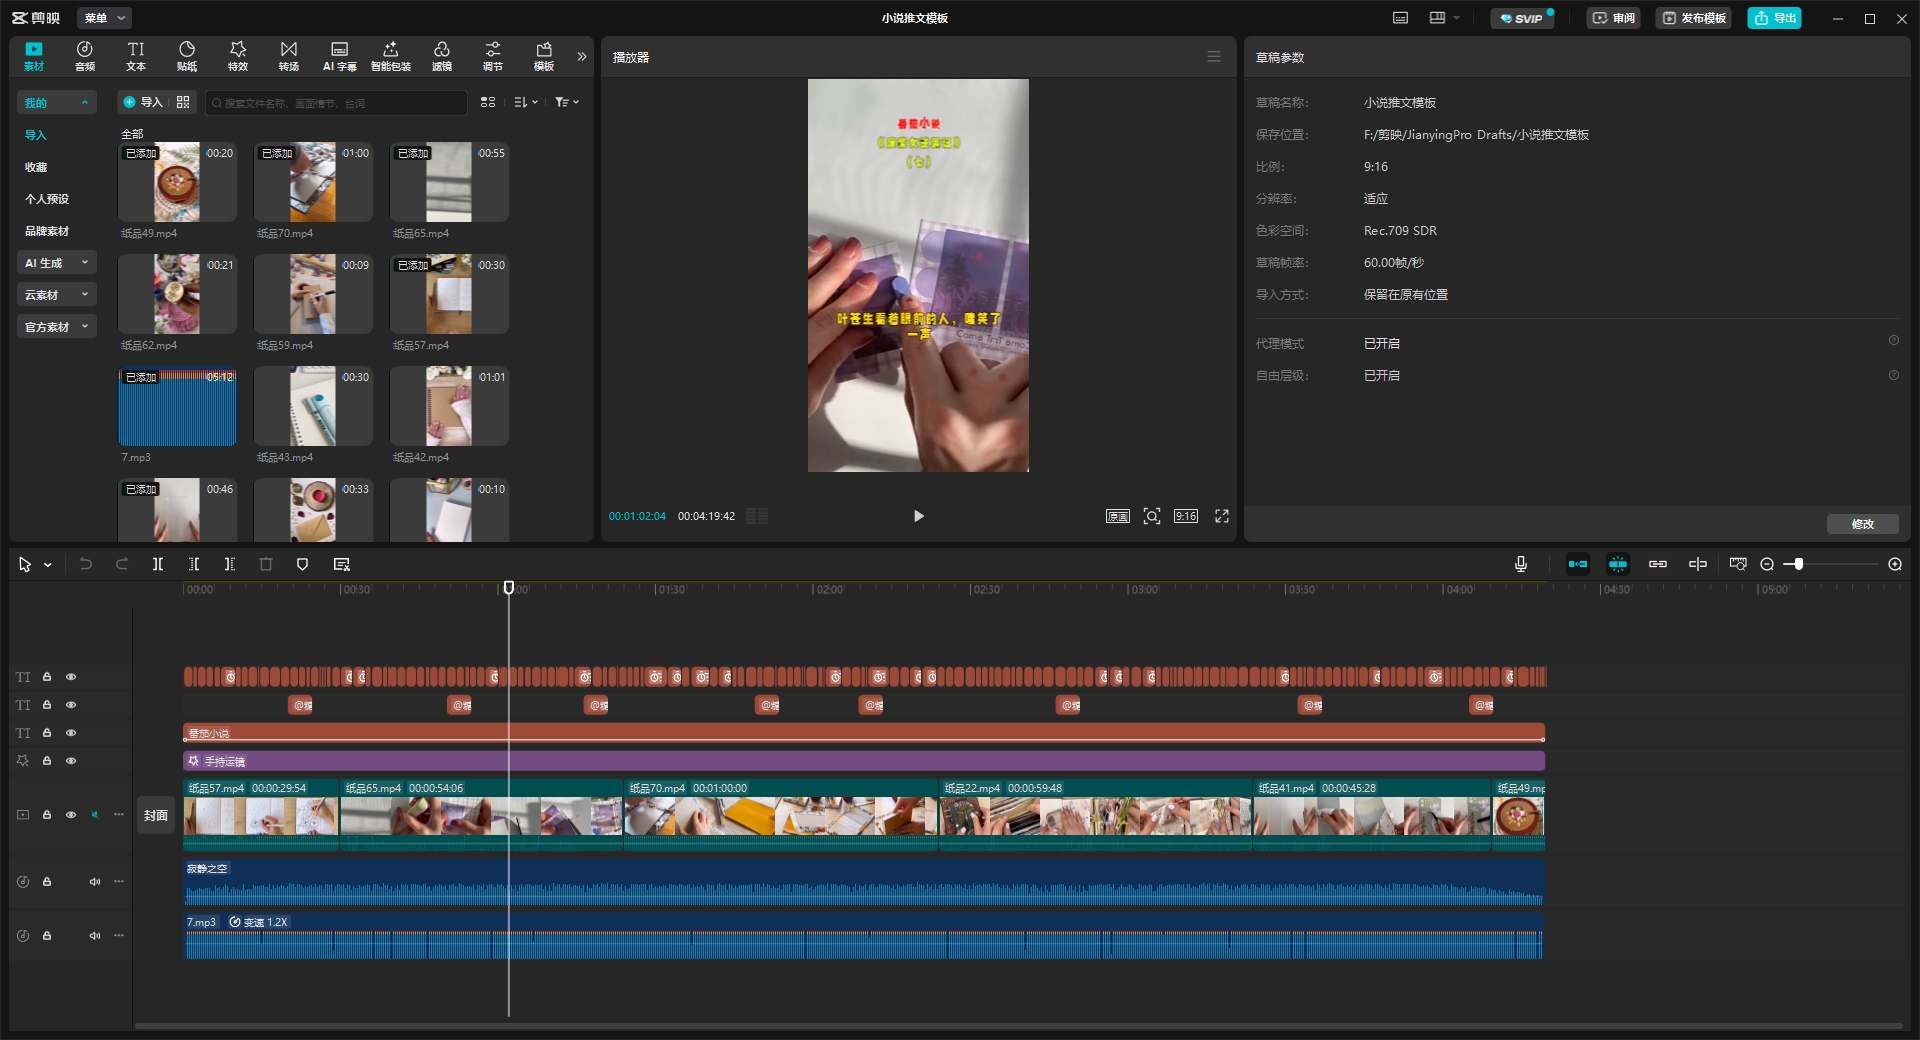The width and height of the screenshot is (1920, 1040).
Task: Switch media bin to grid view icon
Action: (183, 102)
